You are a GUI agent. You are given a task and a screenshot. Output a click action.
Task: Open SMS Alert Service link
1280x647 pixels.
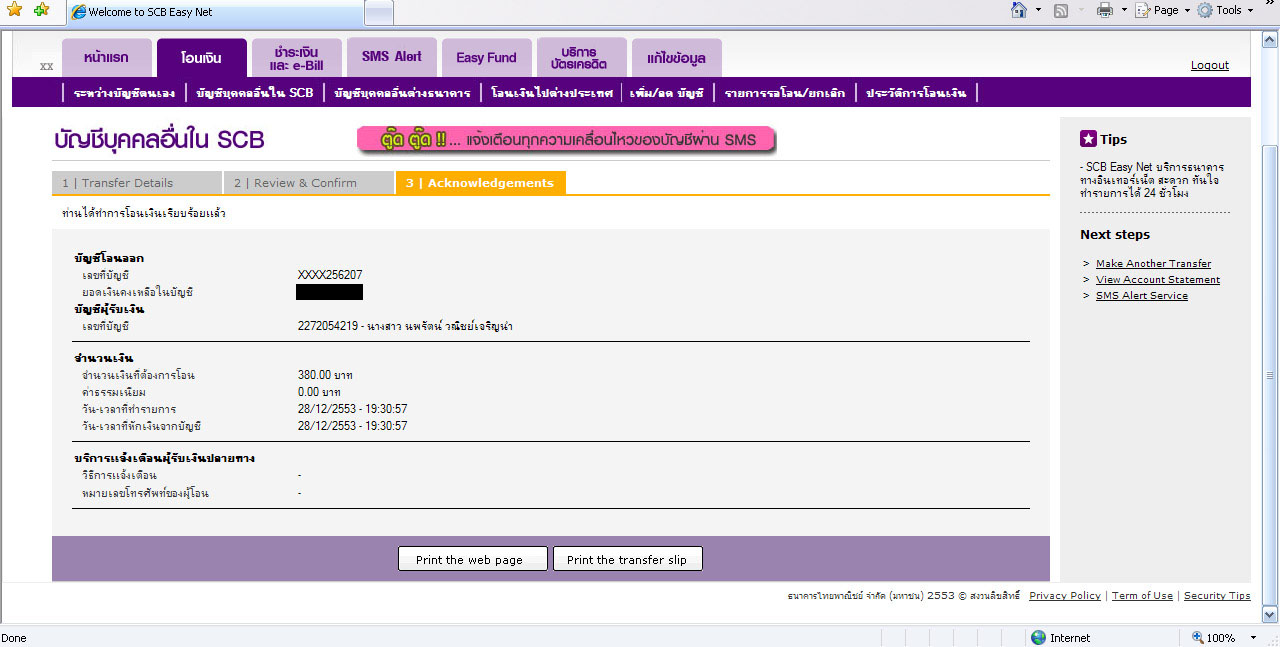tap(1142, 296)
